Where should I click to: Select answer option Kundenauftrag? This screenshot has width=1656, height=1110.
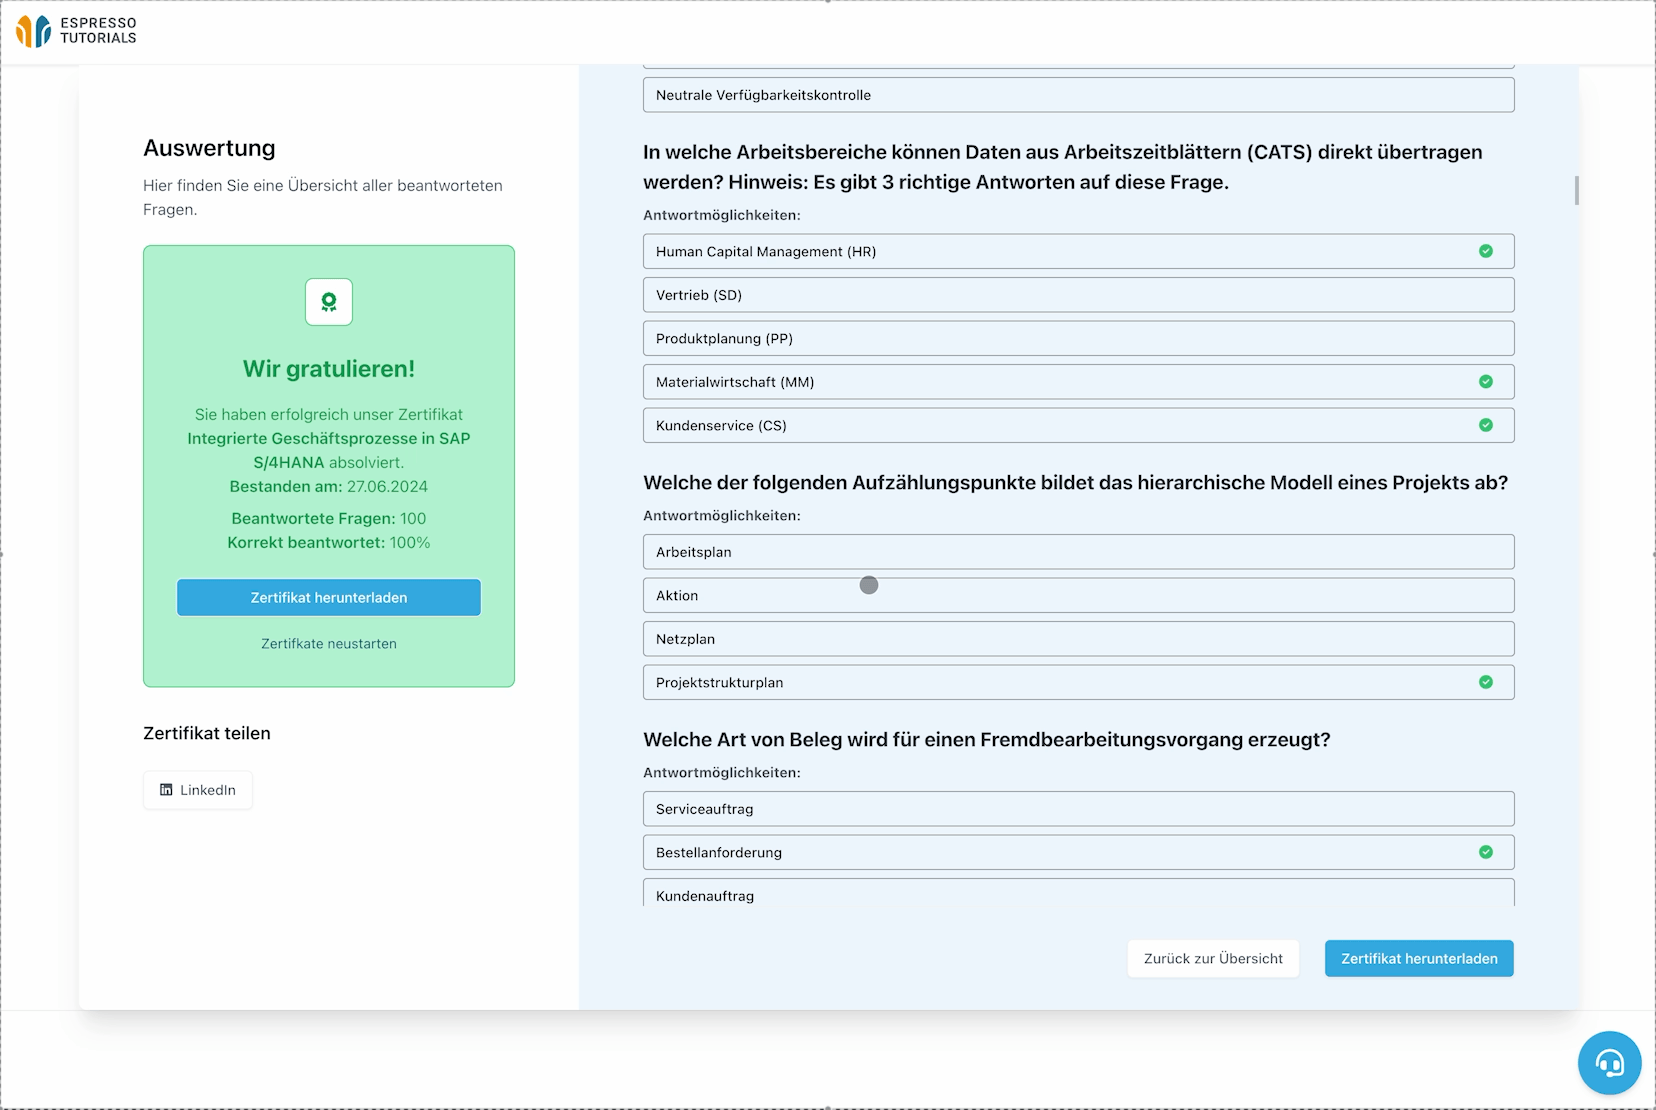coord(1078,895)
